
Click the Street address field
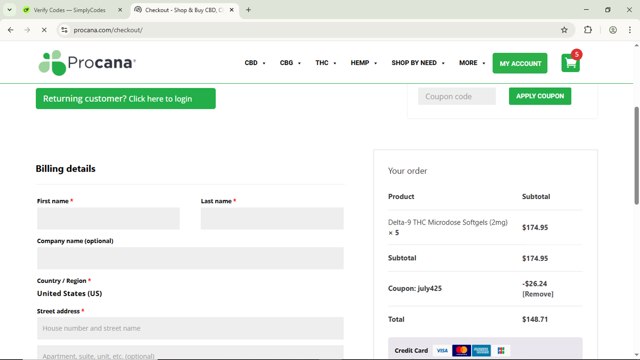tap(190, 328)
